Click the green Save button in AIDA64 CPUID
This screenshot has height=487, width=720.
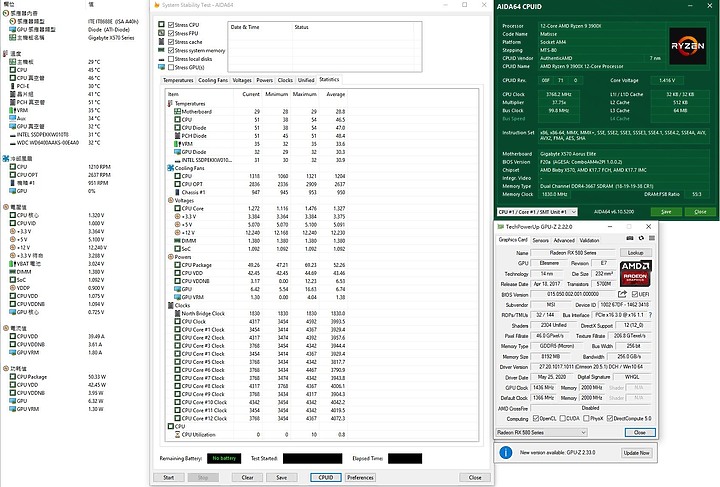point(666,212)
